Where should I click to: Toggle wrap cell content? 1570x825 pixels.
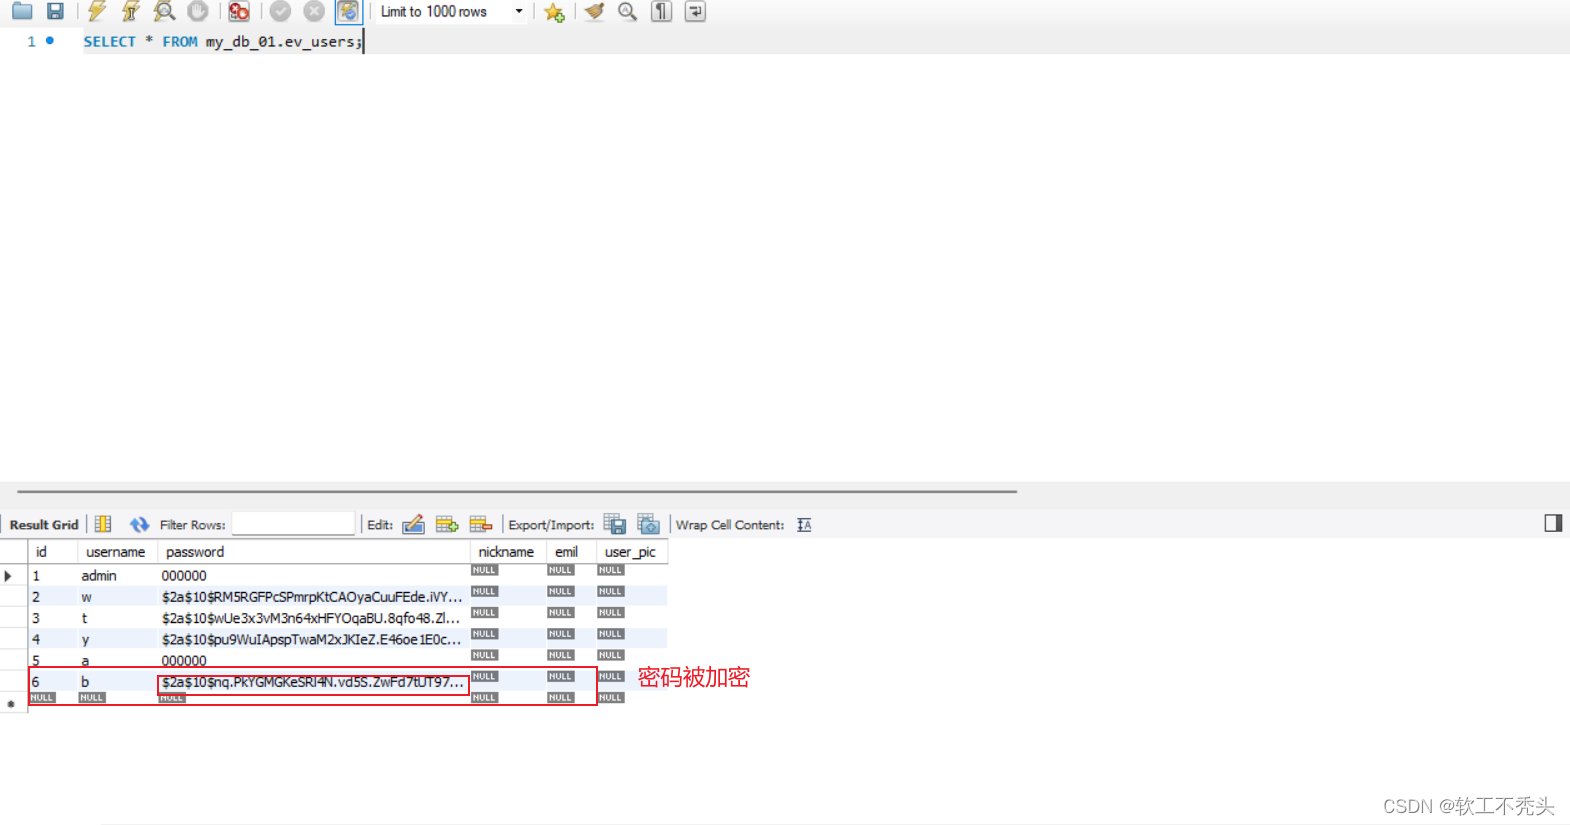point(804,525)
